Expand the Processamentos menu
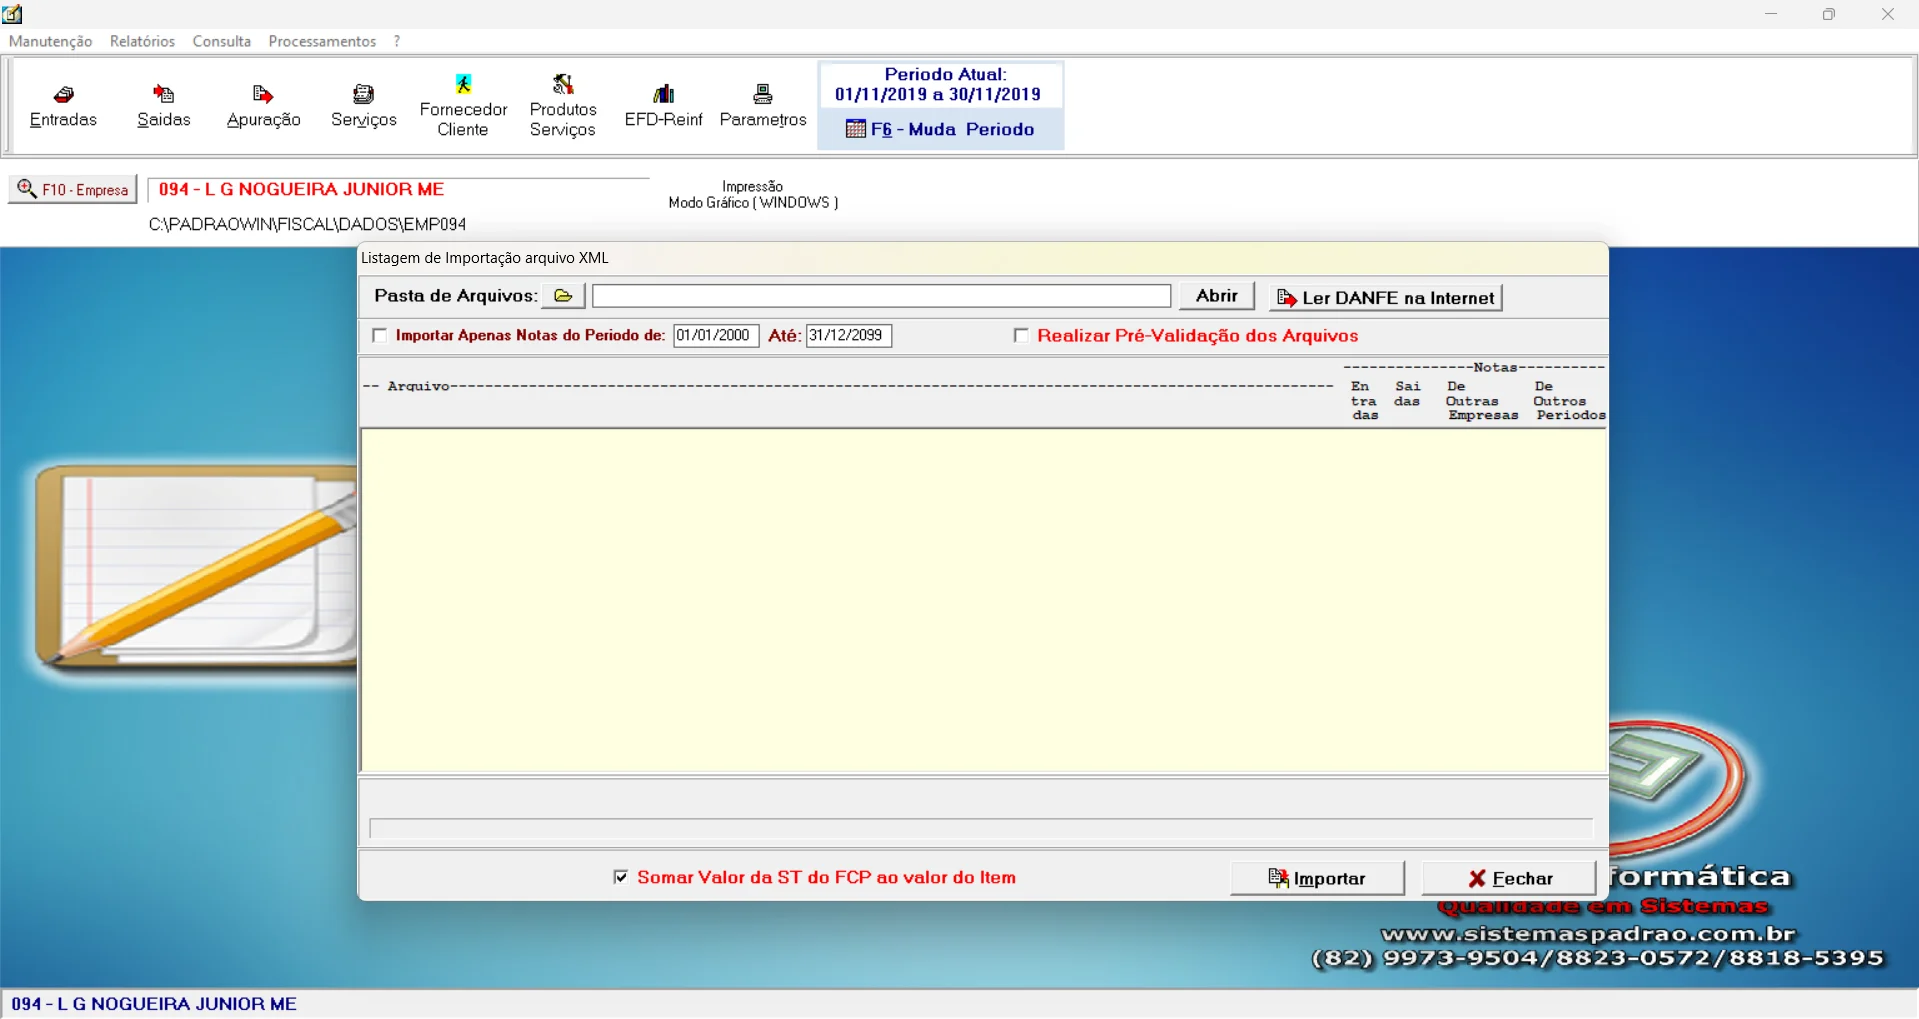 click(322, 41)
